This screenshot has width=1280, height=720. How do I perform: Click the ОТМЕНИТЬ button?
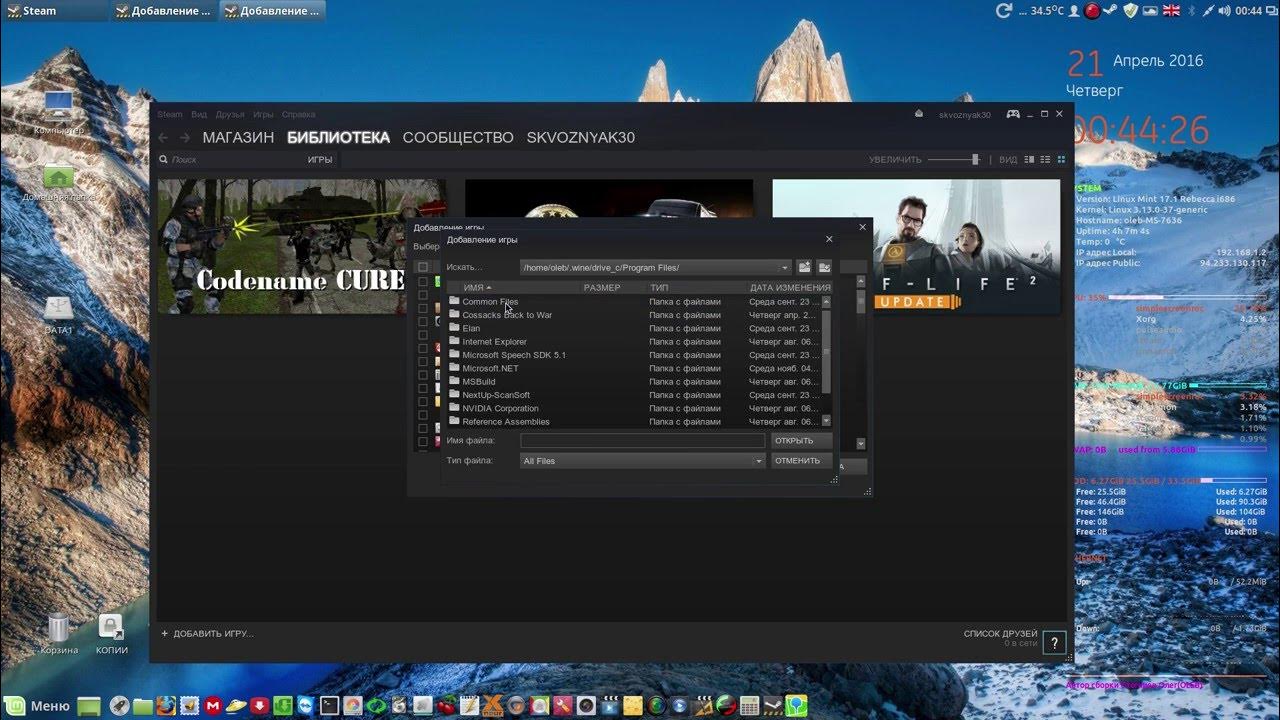click(x=801, y=461)
